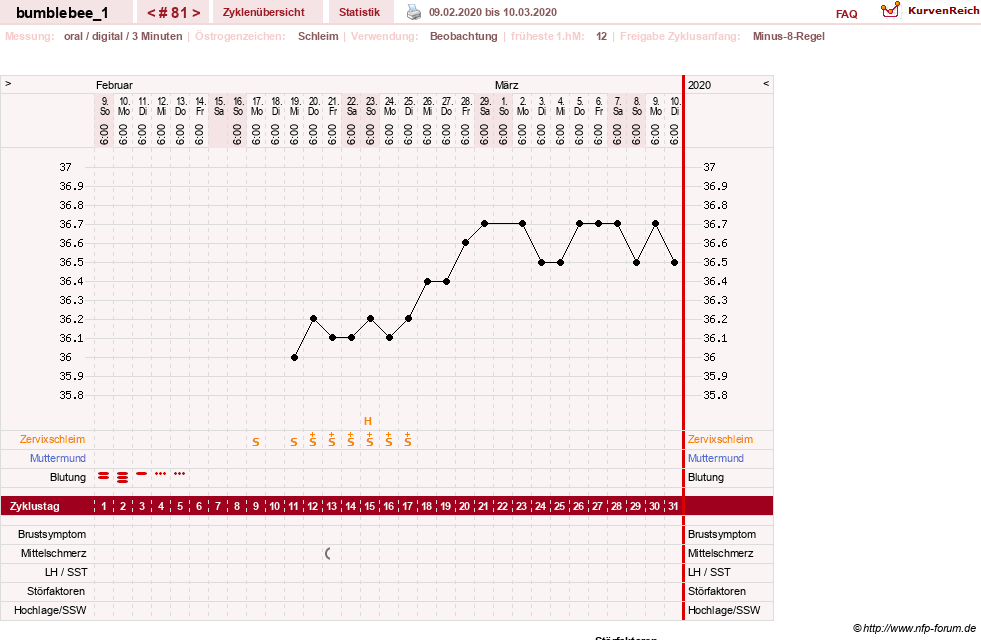Open the Statistik tab

(x=359, y=12)
